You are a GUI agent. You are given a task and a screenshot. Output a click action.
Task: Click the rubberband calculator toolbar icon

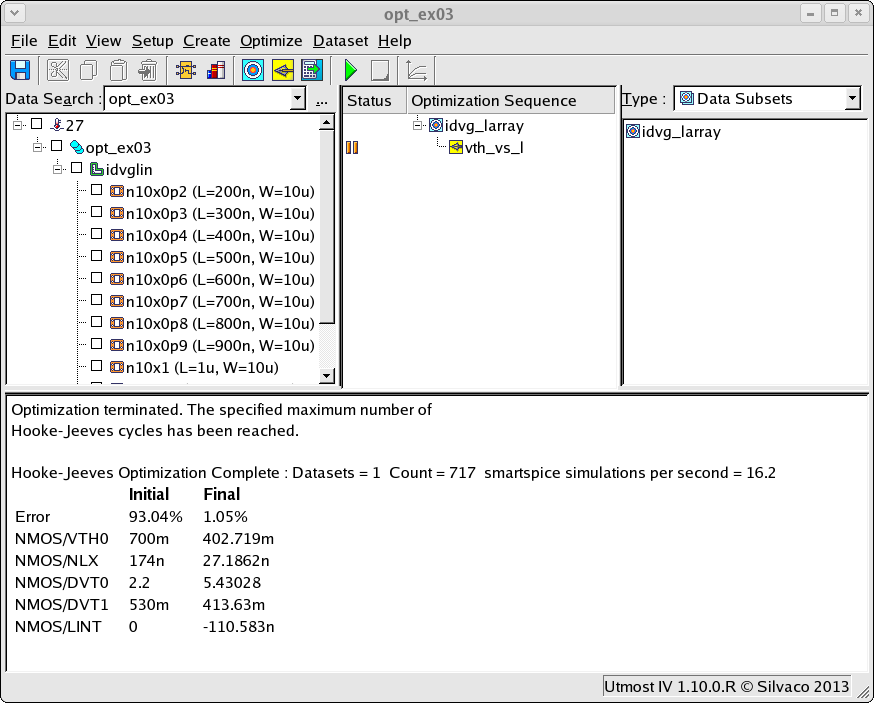click(x=312, y=70)
